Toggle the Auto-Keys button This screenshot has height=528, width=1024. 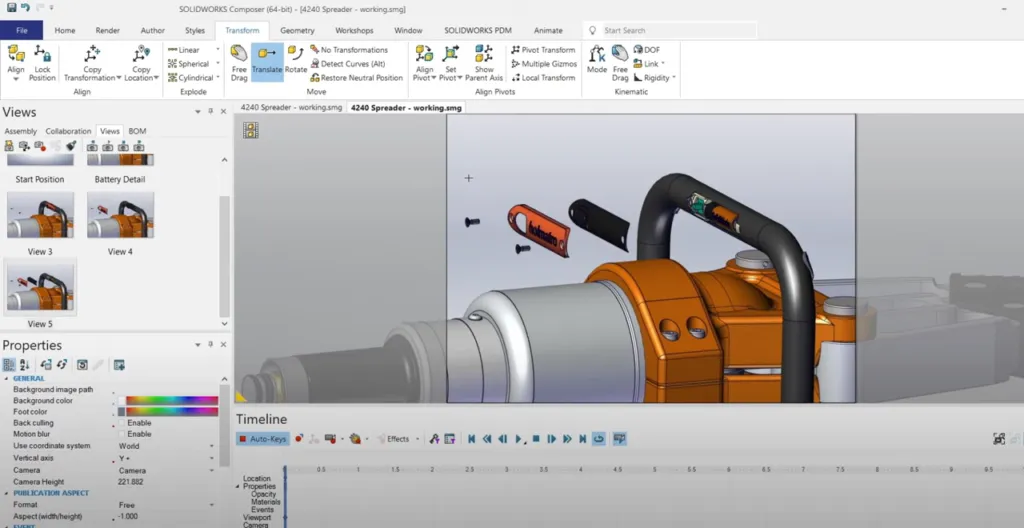coord(262,439)
